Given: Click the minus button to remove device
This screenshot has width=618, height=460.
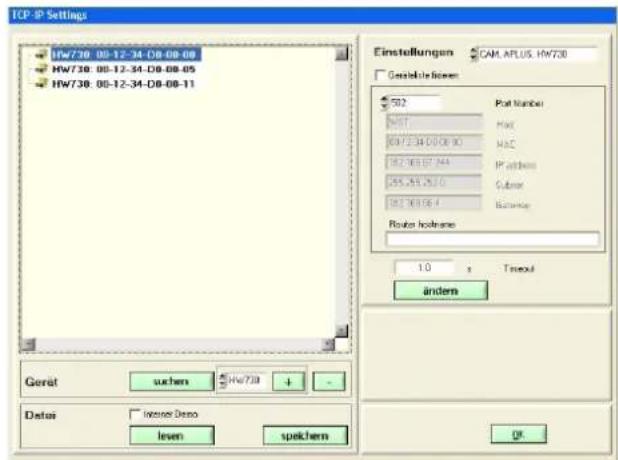Looking at the screenshot, I should (x=329, y=382).
